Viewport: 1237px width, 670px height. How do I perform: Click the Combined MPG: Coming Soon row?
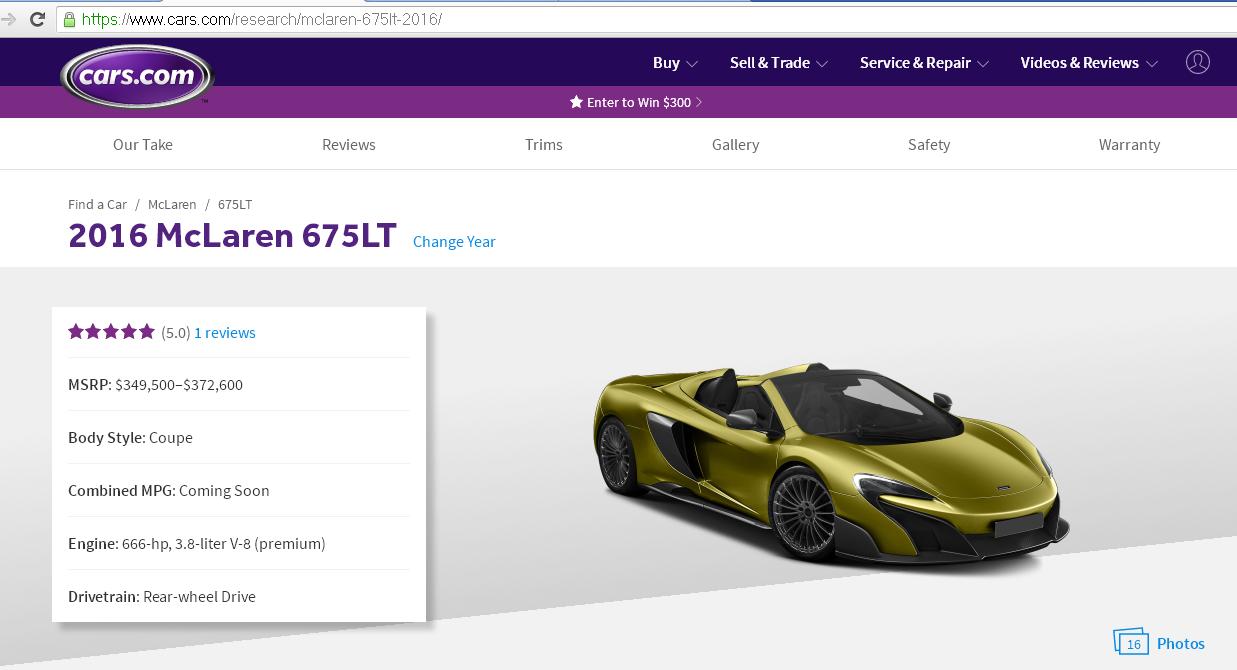click(239, 490)
